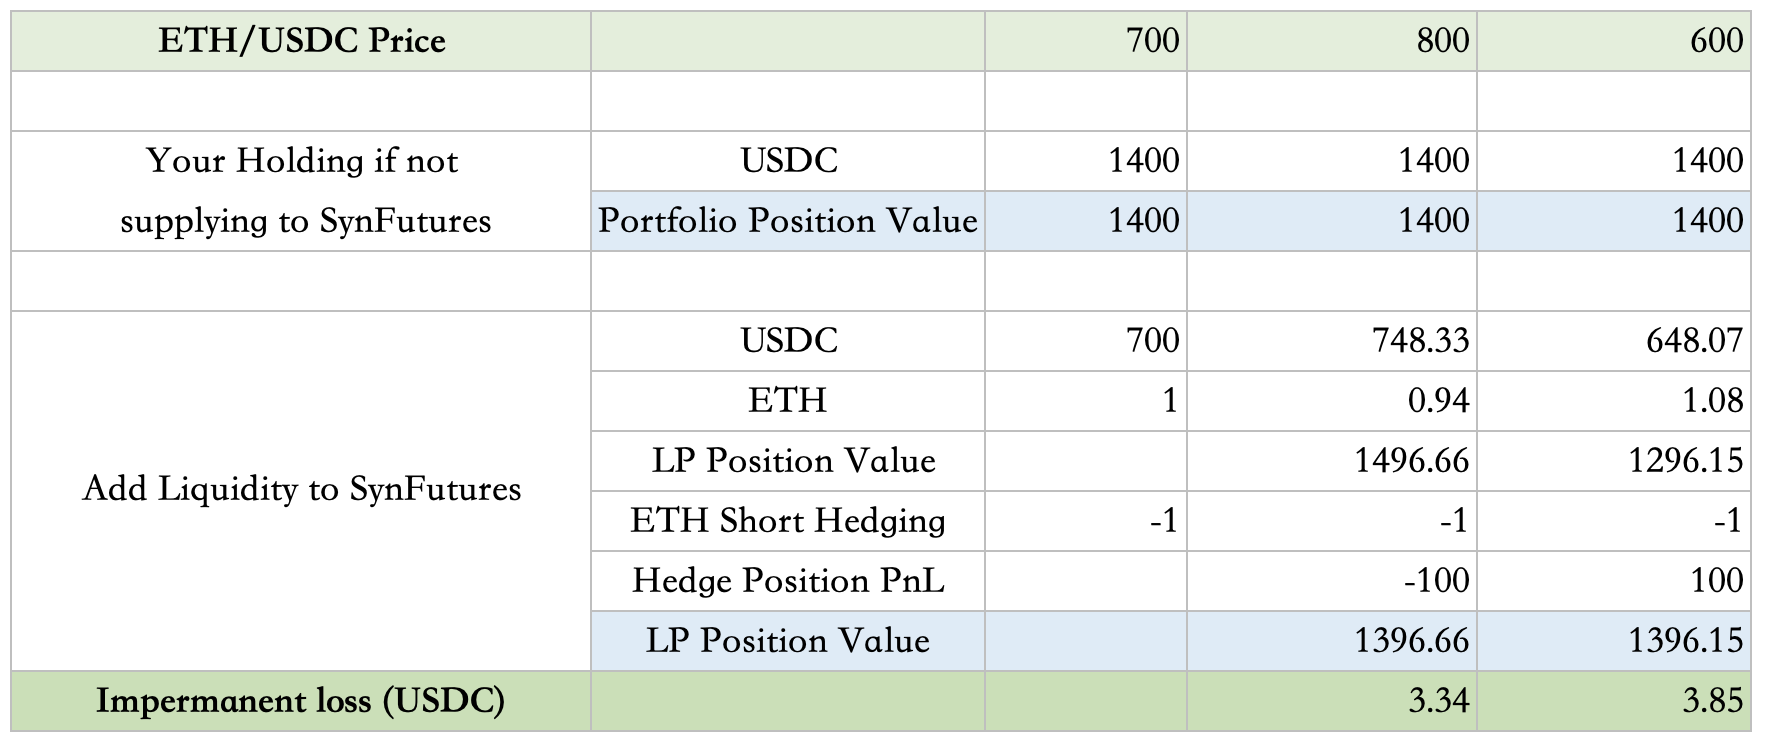
Task: Select the 800 price column header
Action: click(1332, 41)
